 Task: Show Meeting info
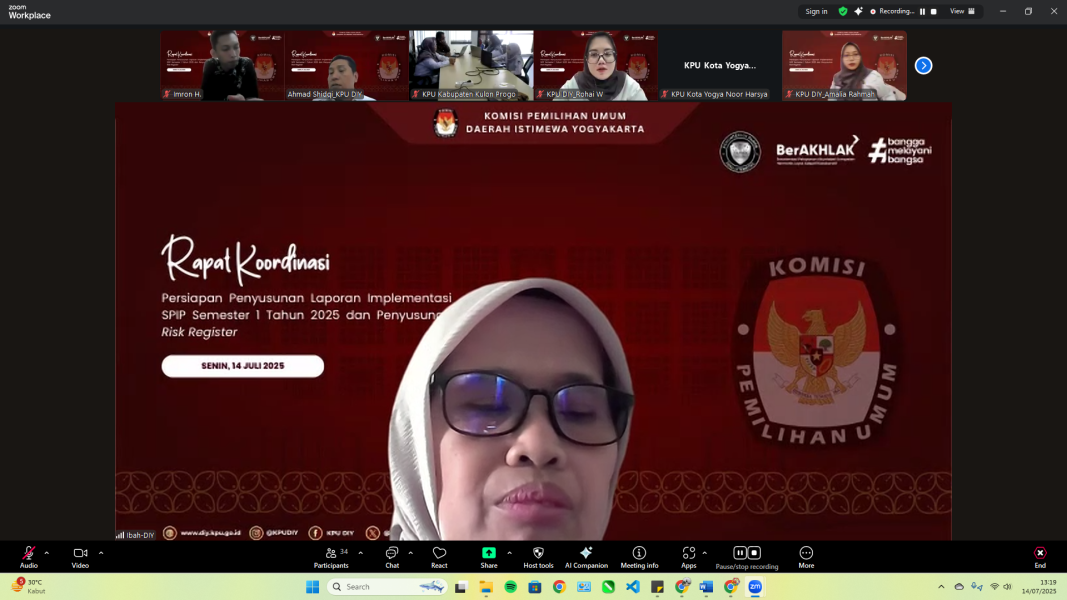[639, 555]
